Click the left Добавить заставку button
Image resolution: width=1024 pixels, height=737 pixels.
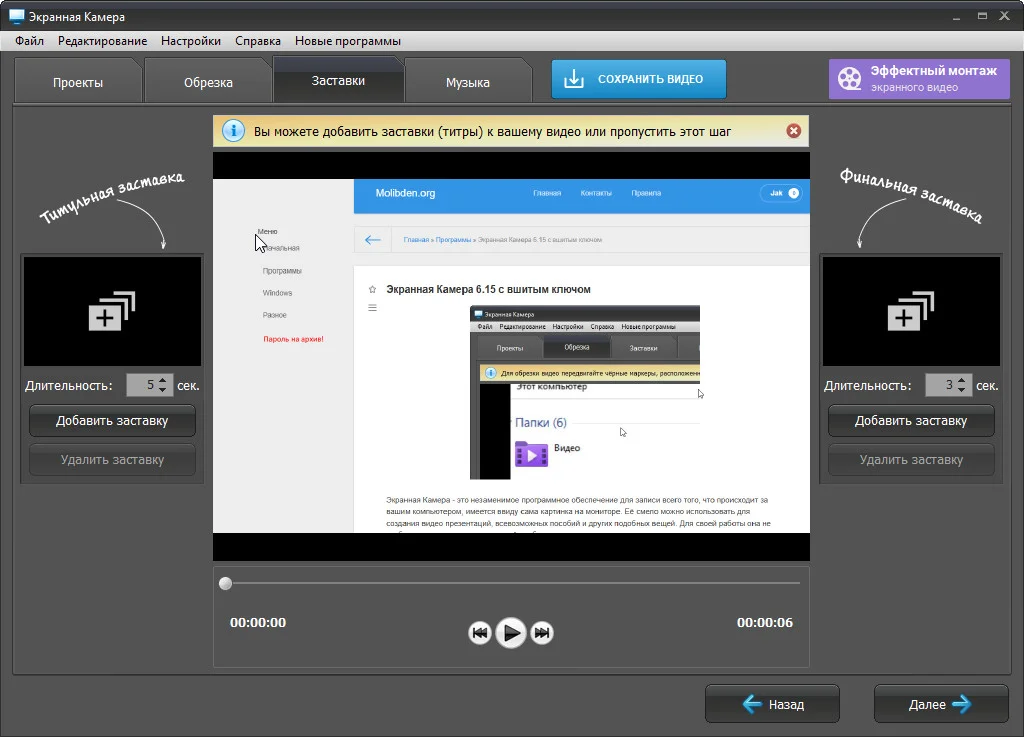[x=112, y=421]
